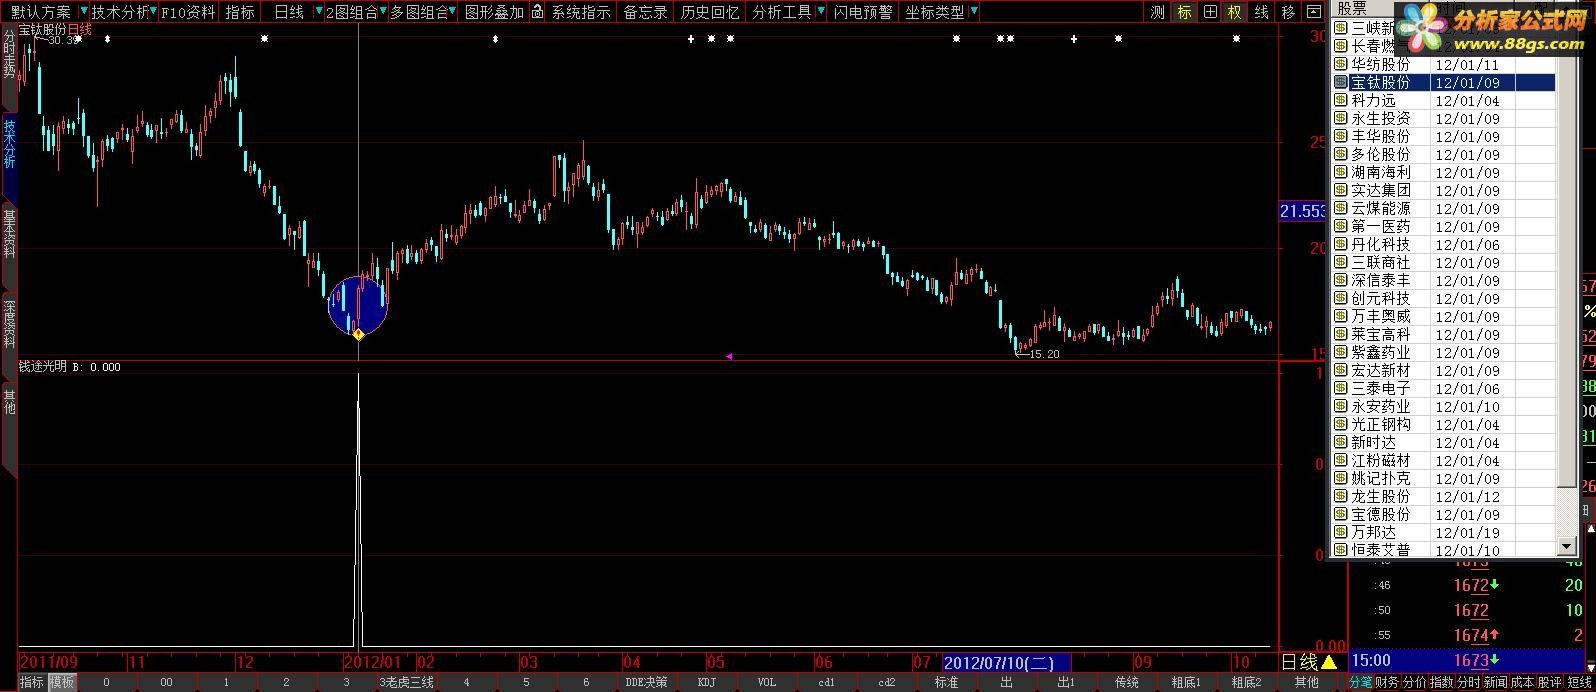Open the 财务 tab at bottom right
This screenshot has height=692, width=1596.
pyautogui.click(x=1388, y=683)
